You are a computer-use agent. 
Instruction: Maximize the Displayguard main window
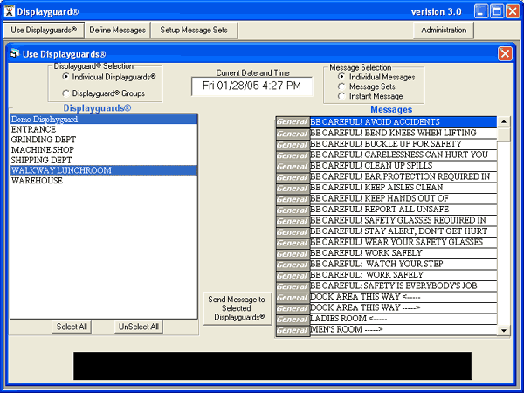pyautogui.click(x=497, y=11)
